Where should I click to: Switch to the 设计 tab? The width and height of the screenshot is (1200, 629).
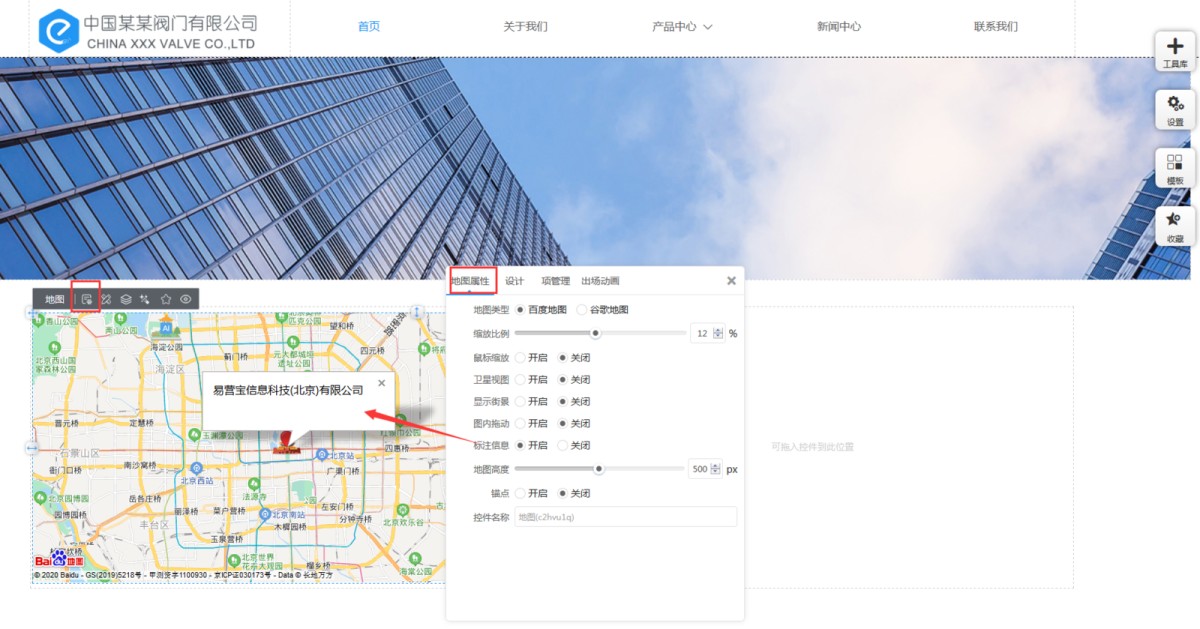514,281
